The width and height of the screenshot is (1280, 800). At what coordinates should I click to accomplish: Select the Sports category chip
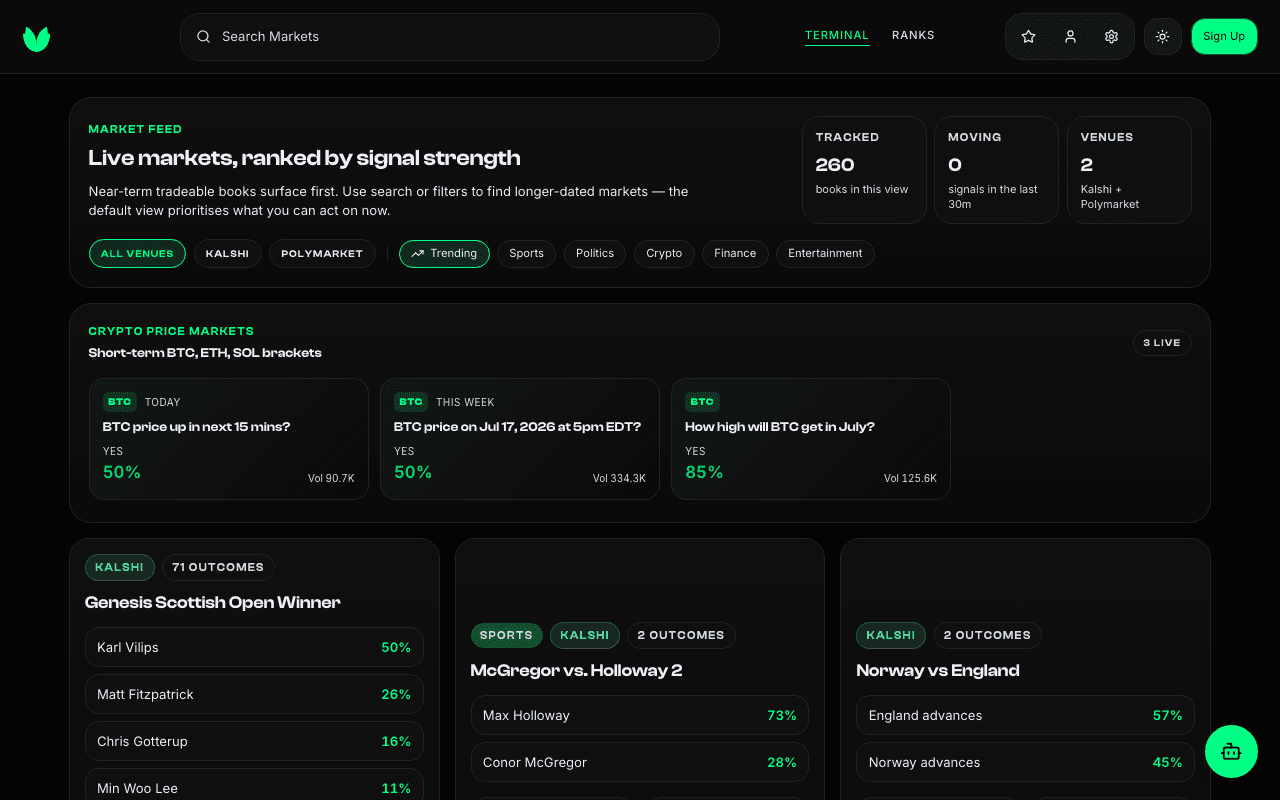click(526, 254)
